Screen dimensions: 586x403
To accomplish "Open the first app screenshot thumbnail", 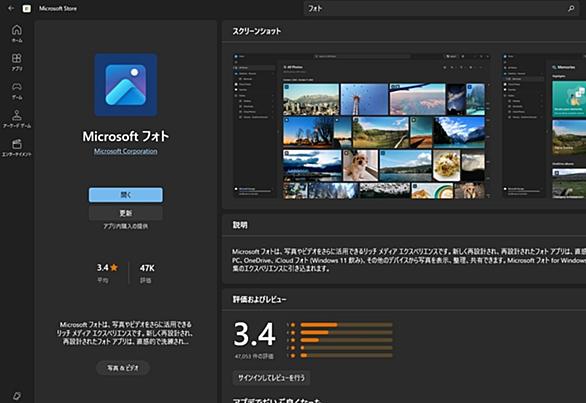I will (361, 126).
